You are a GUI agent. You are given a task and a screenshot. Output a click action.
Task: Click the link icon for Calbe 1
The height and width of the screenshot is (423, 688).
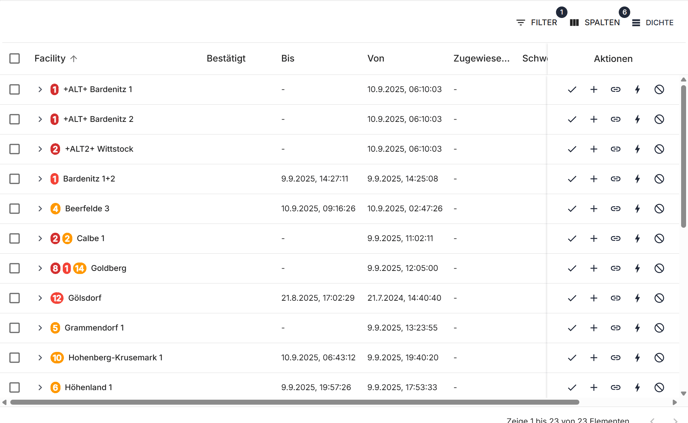[x=616, y=238]
